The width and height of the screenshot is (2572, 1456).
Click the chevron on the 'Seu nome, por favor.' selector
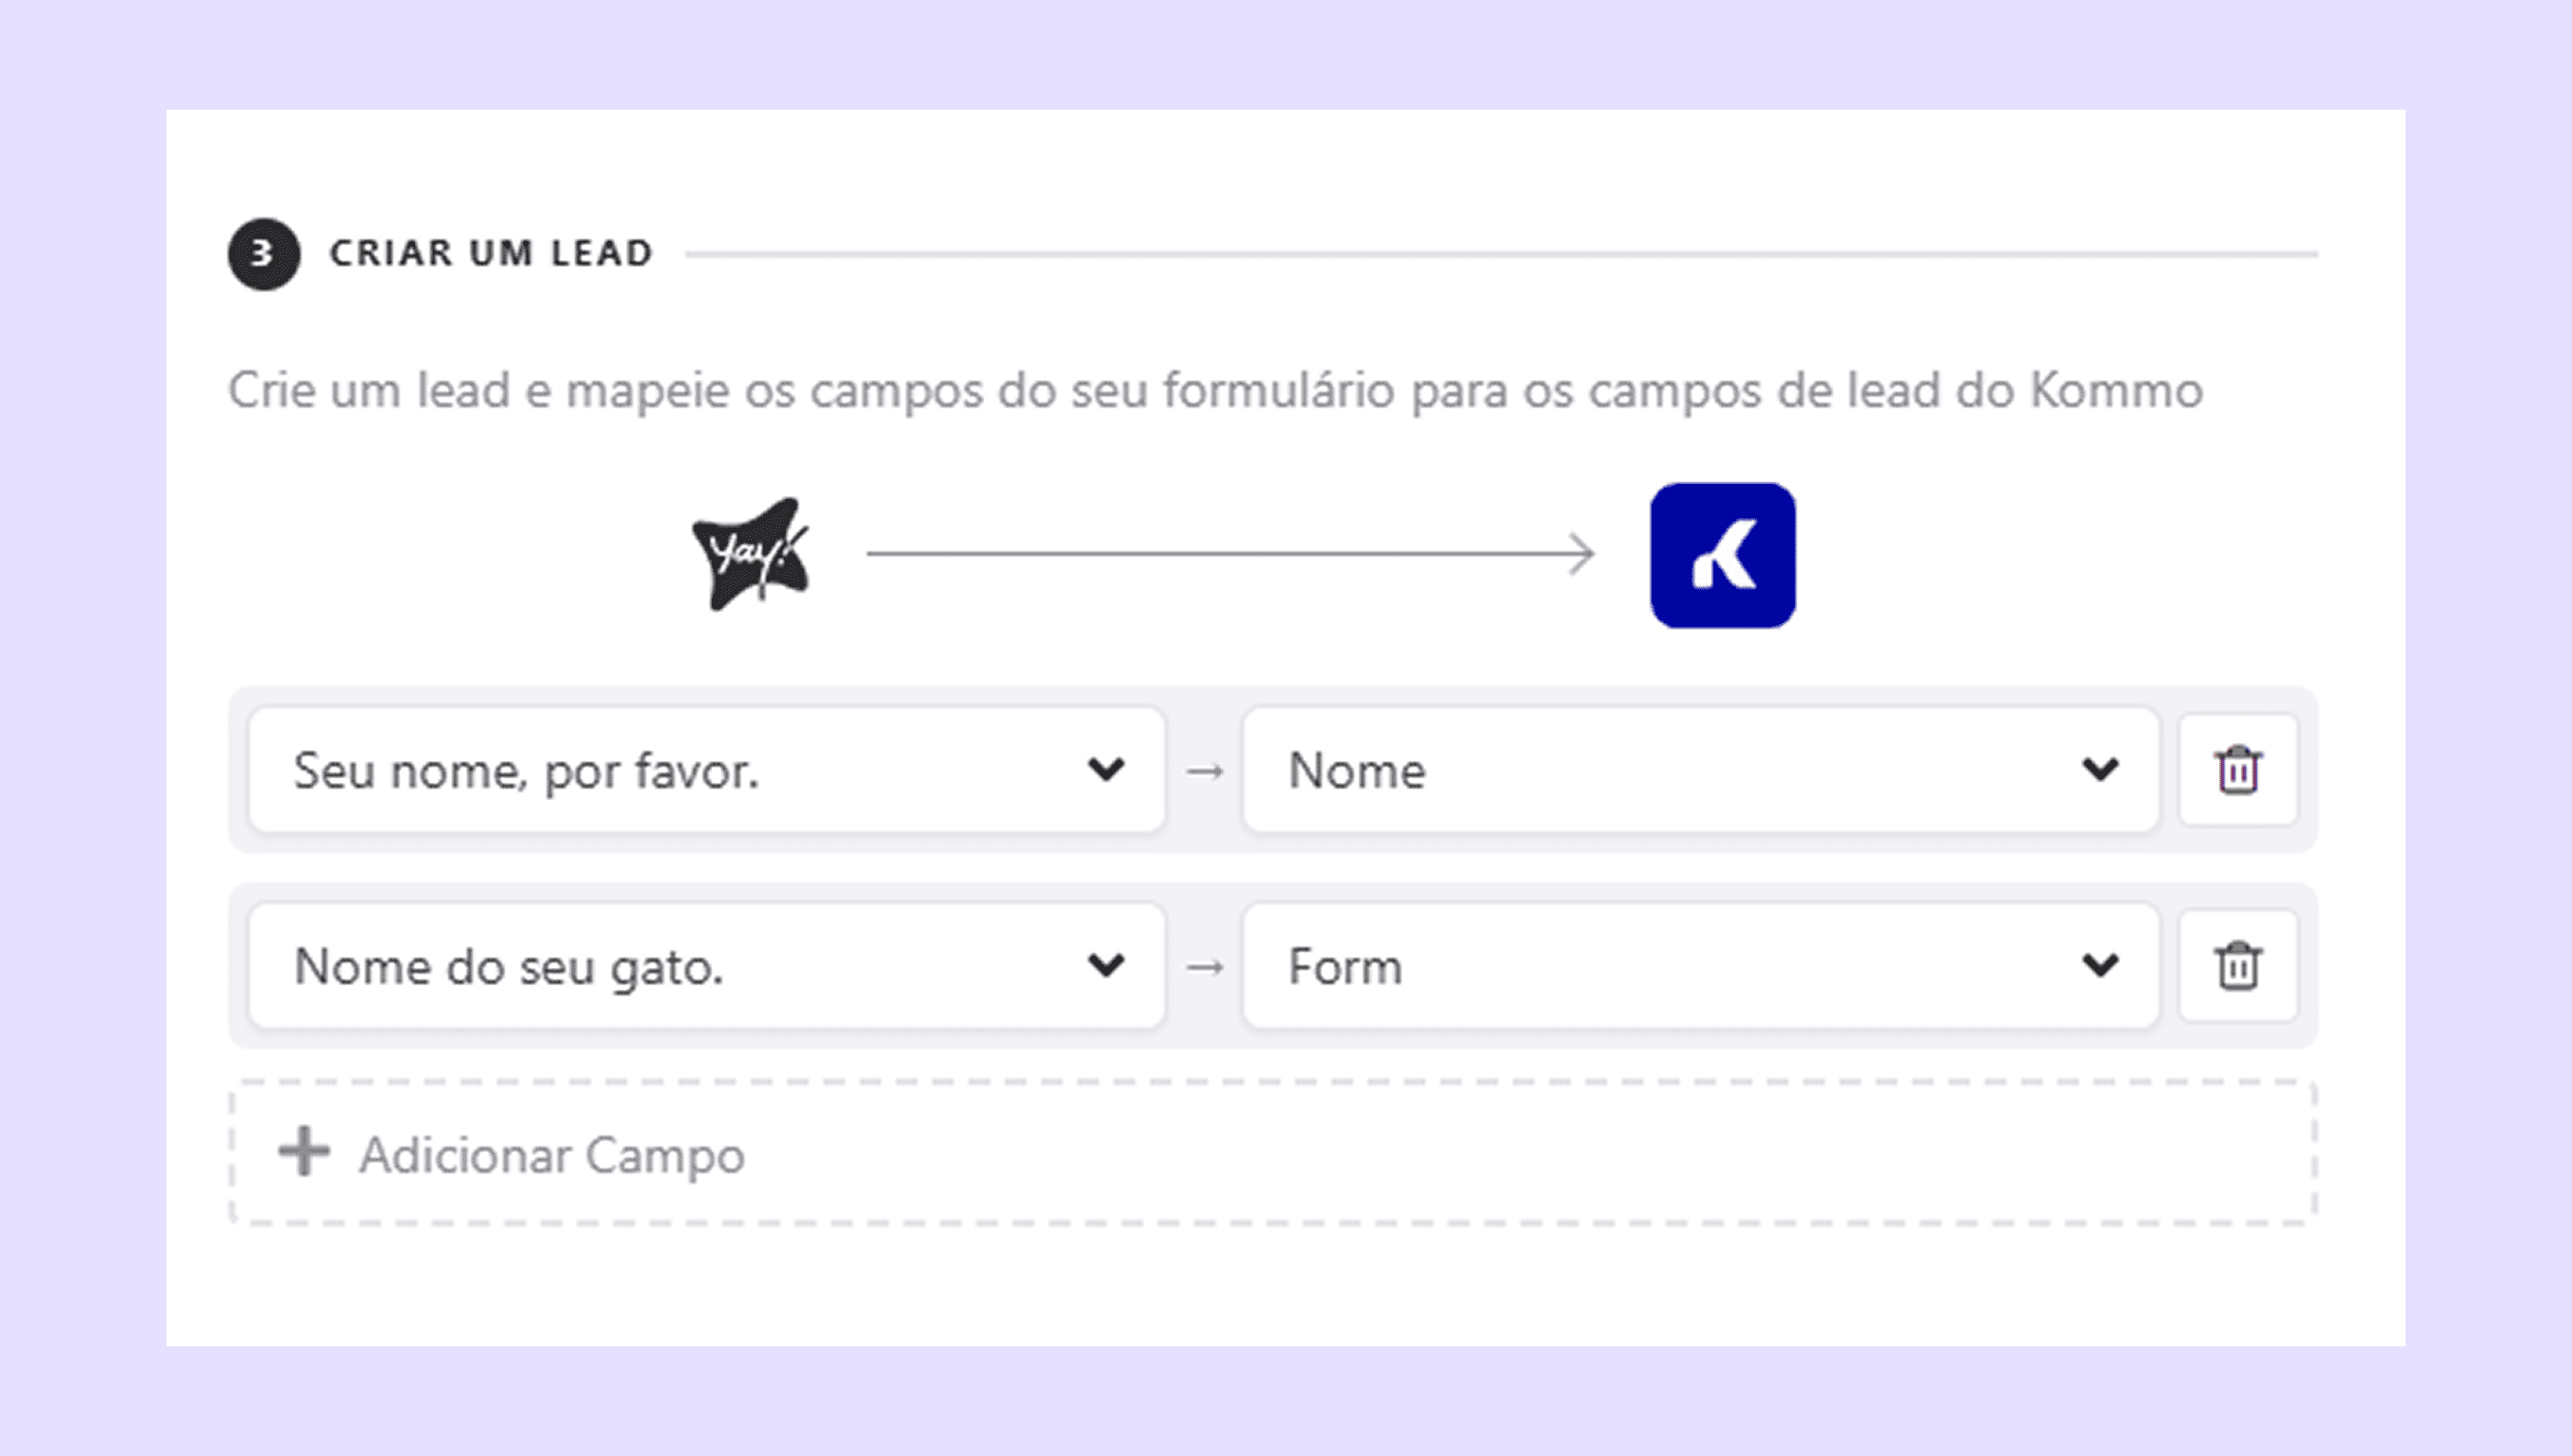click(x=1106, y=770)
